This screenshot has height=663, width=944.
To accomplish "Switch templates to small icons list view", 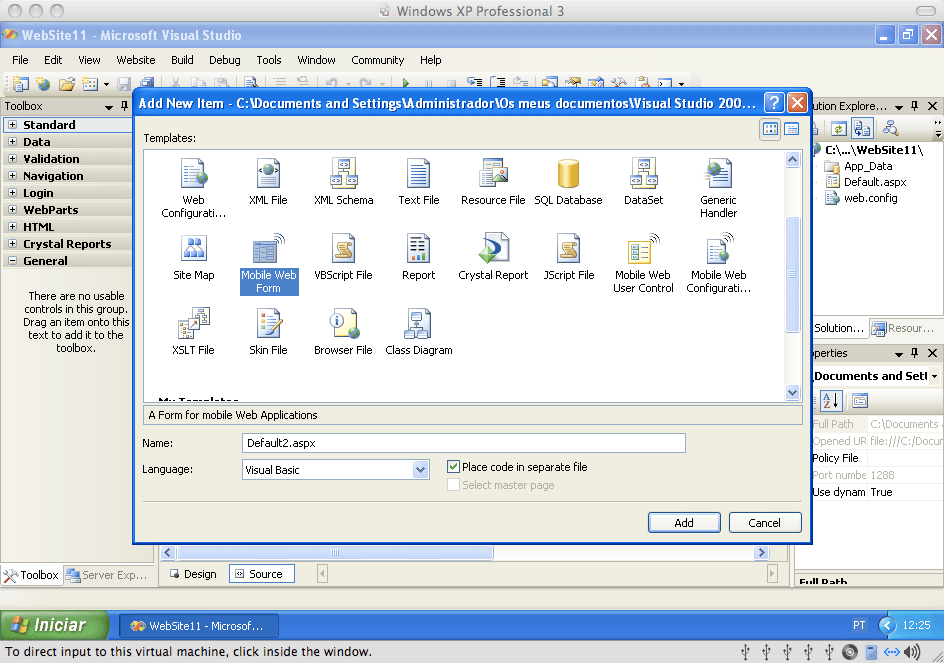I will coord(792,129).
